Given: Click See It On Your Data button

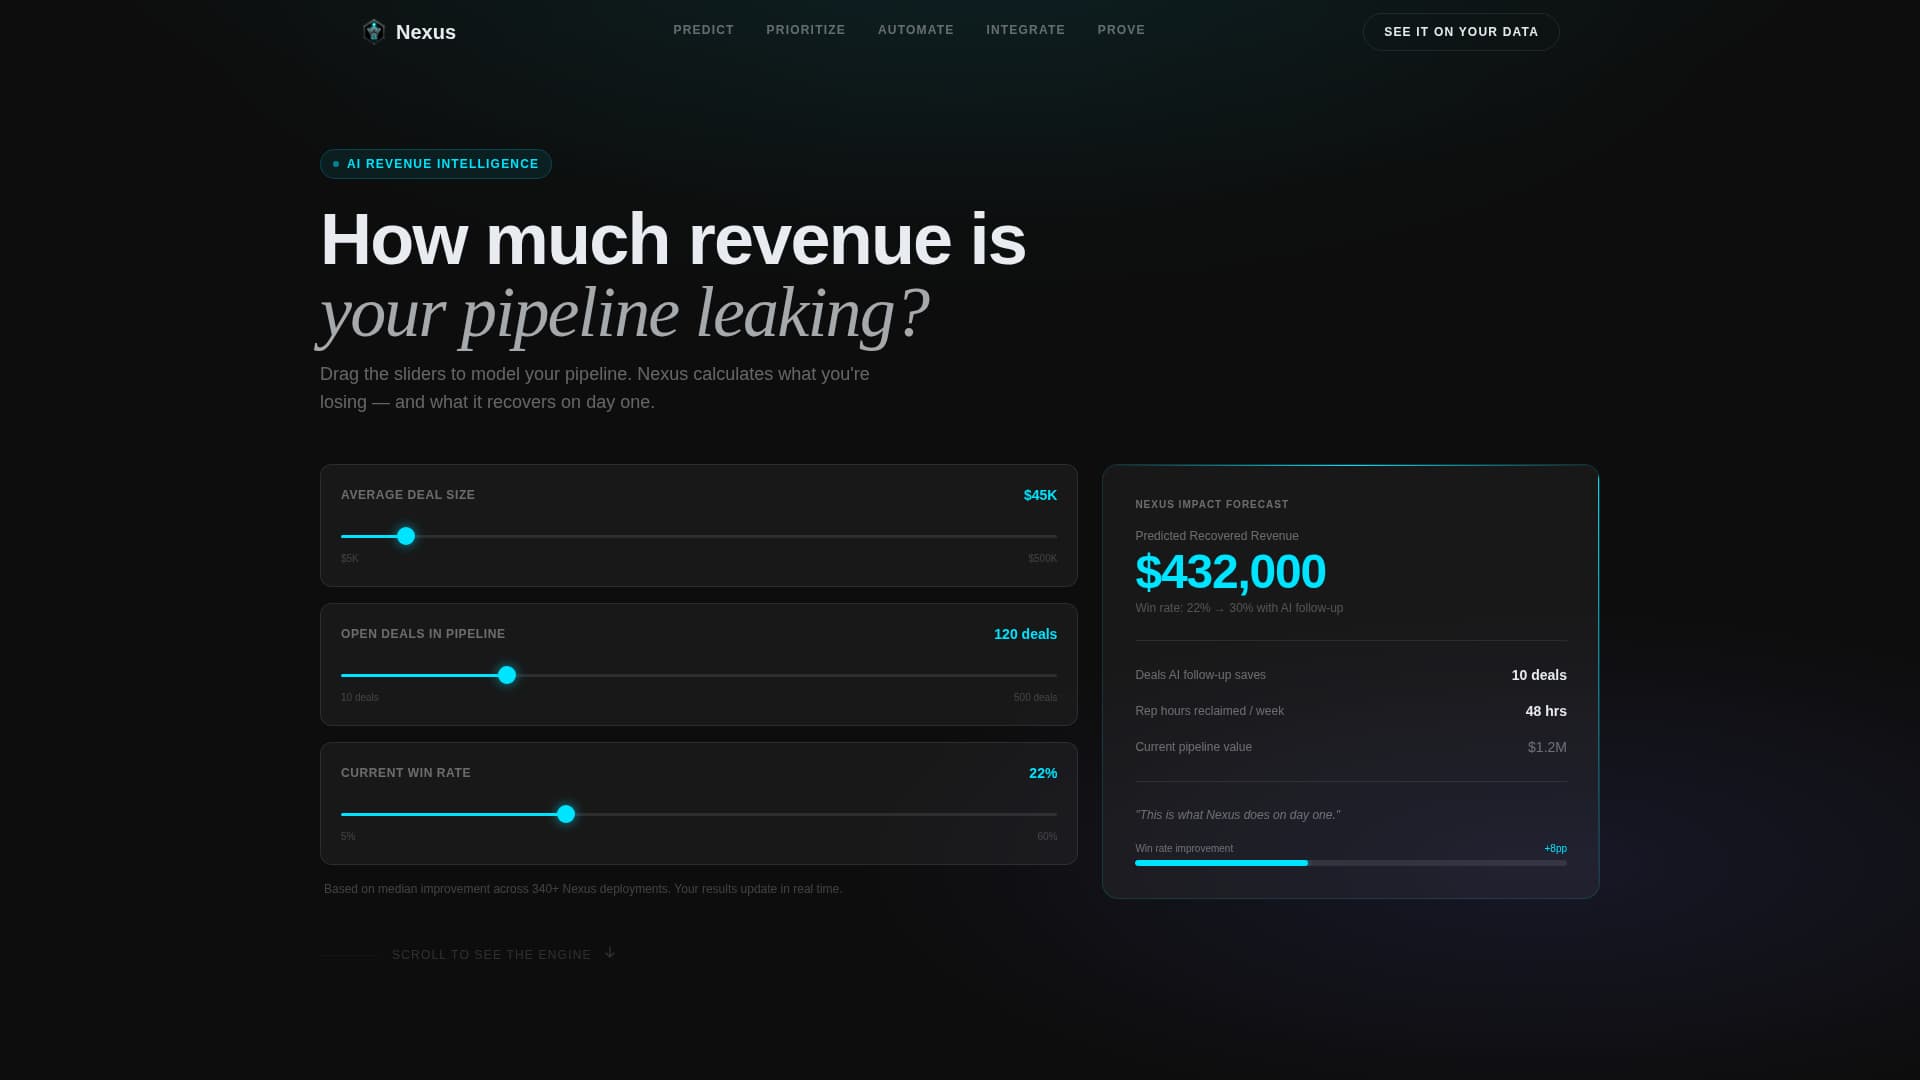Looking at the screenshot, I should pyautogui.click(x=1461, y=32).
